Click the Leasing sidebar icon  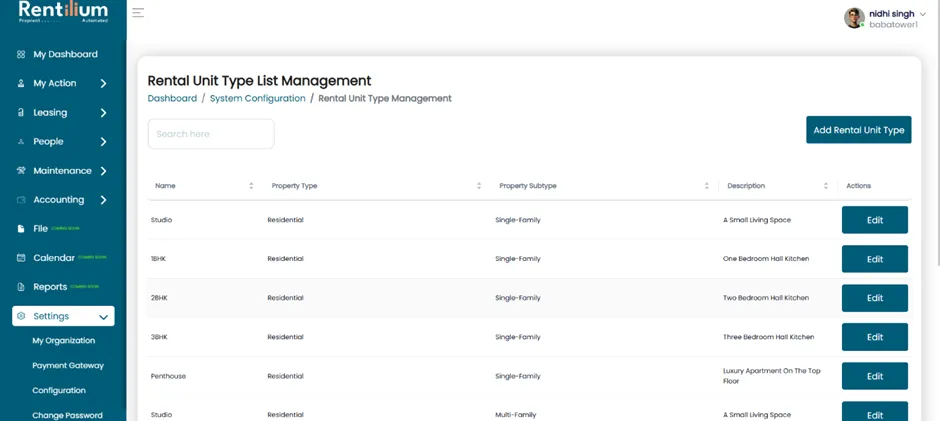coord(21,113)
